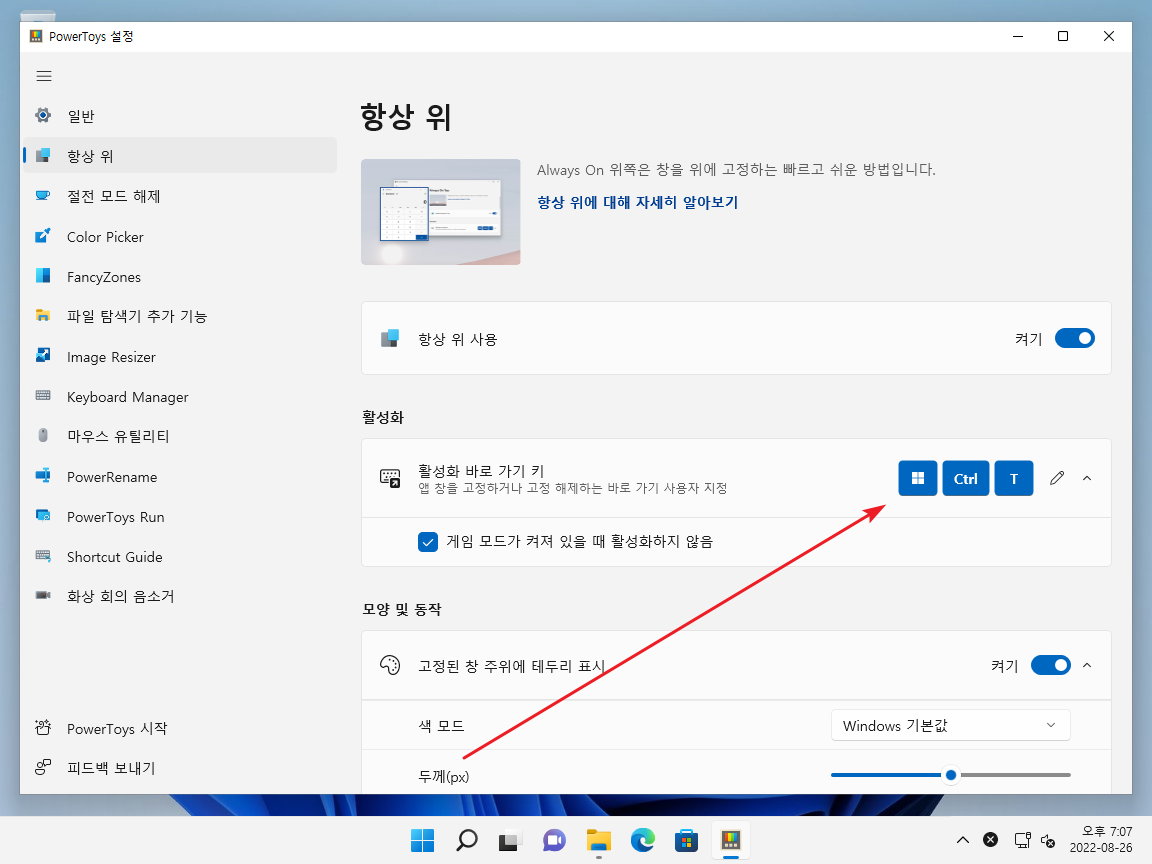Open PowerToys 시작 welcome page
1152x864 pixels.
coord(180,728)
